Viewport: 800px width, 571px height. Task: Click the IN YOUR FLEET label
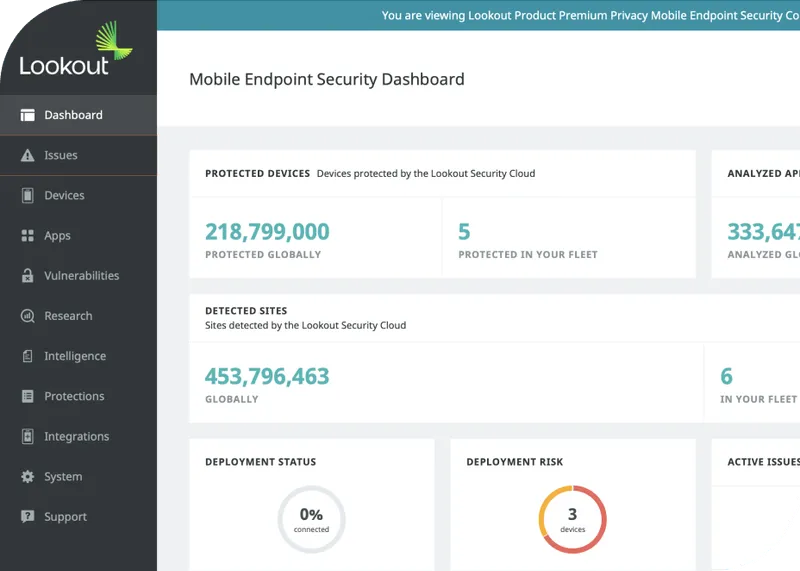[x=759, y=400]
